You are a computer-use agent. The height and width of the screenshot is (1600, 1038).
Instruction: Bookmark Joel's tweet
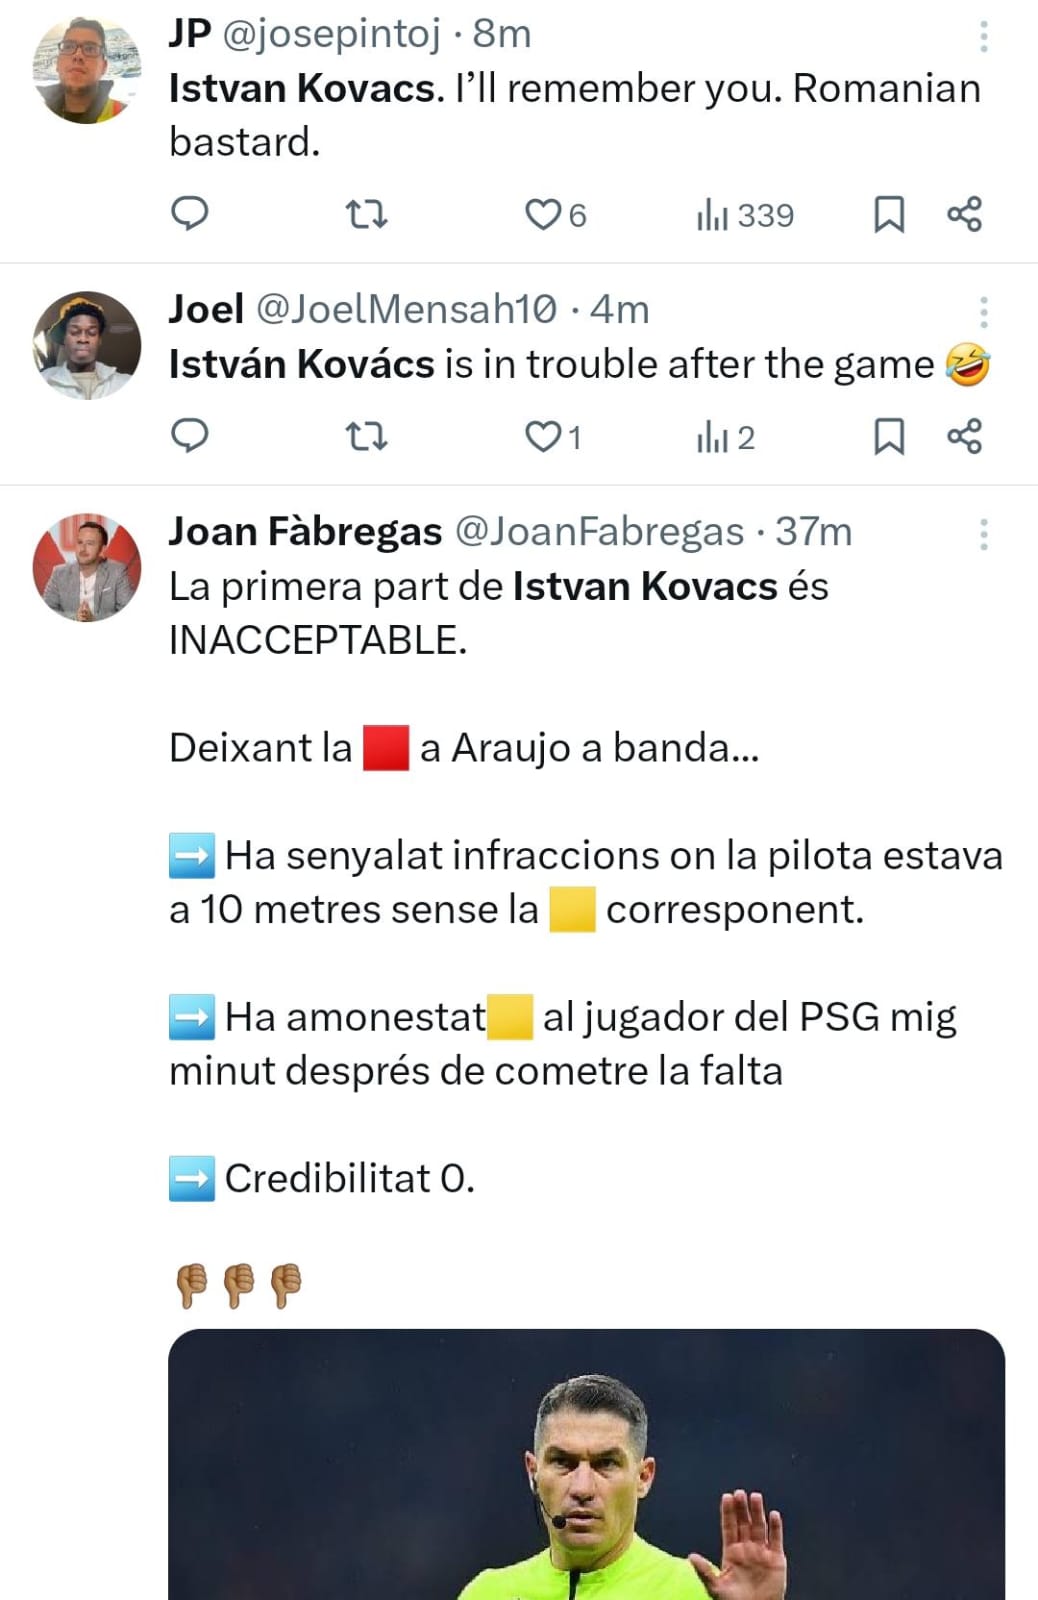[889, 437]
